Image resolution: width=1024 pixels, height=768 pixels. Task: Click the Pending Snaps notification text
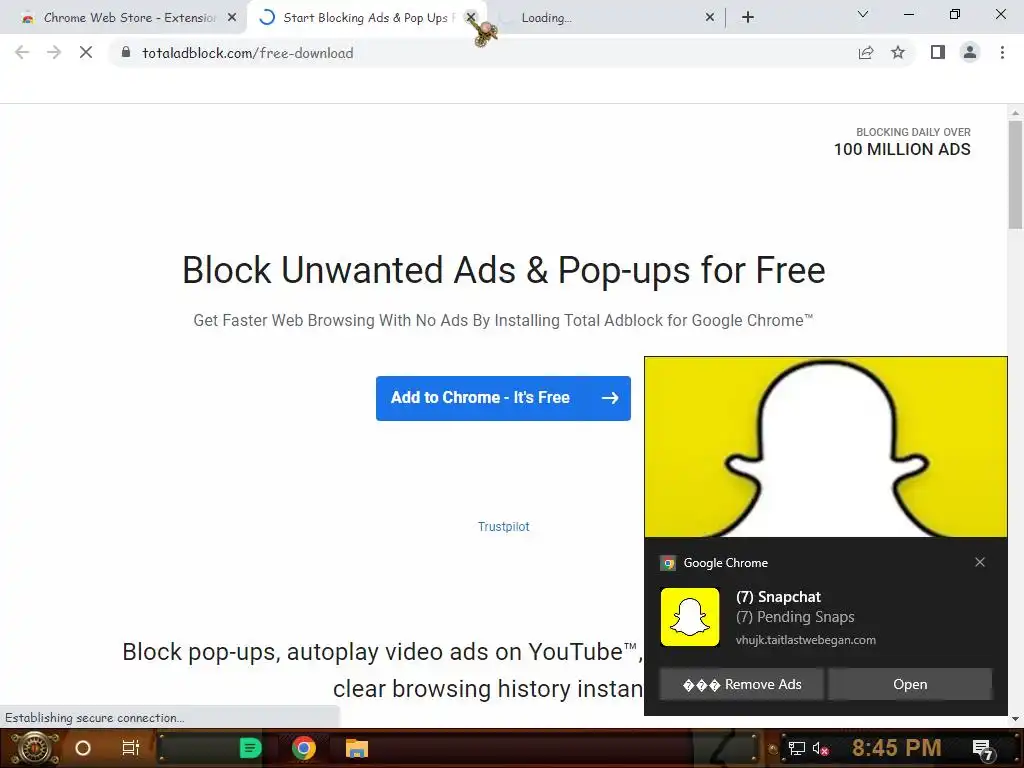pos(795,617)
